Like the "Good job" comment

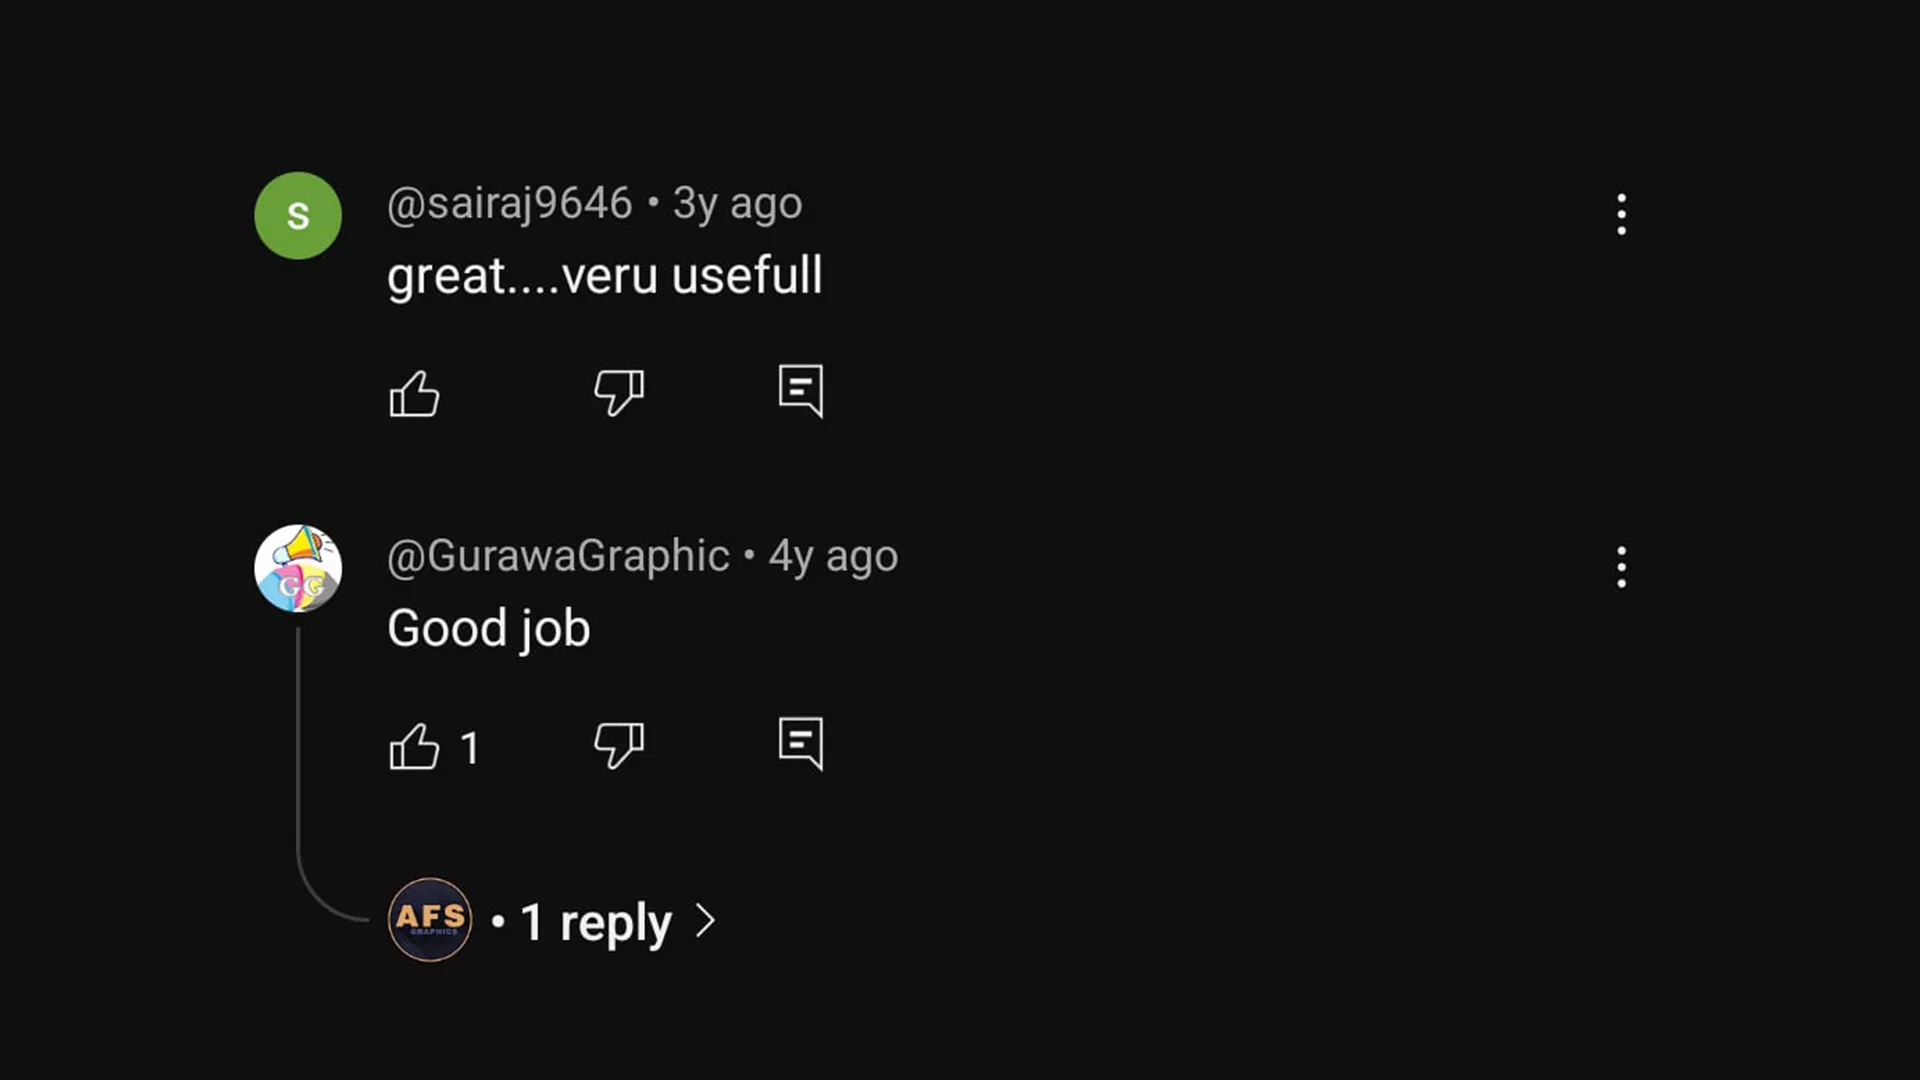[414, 746]
